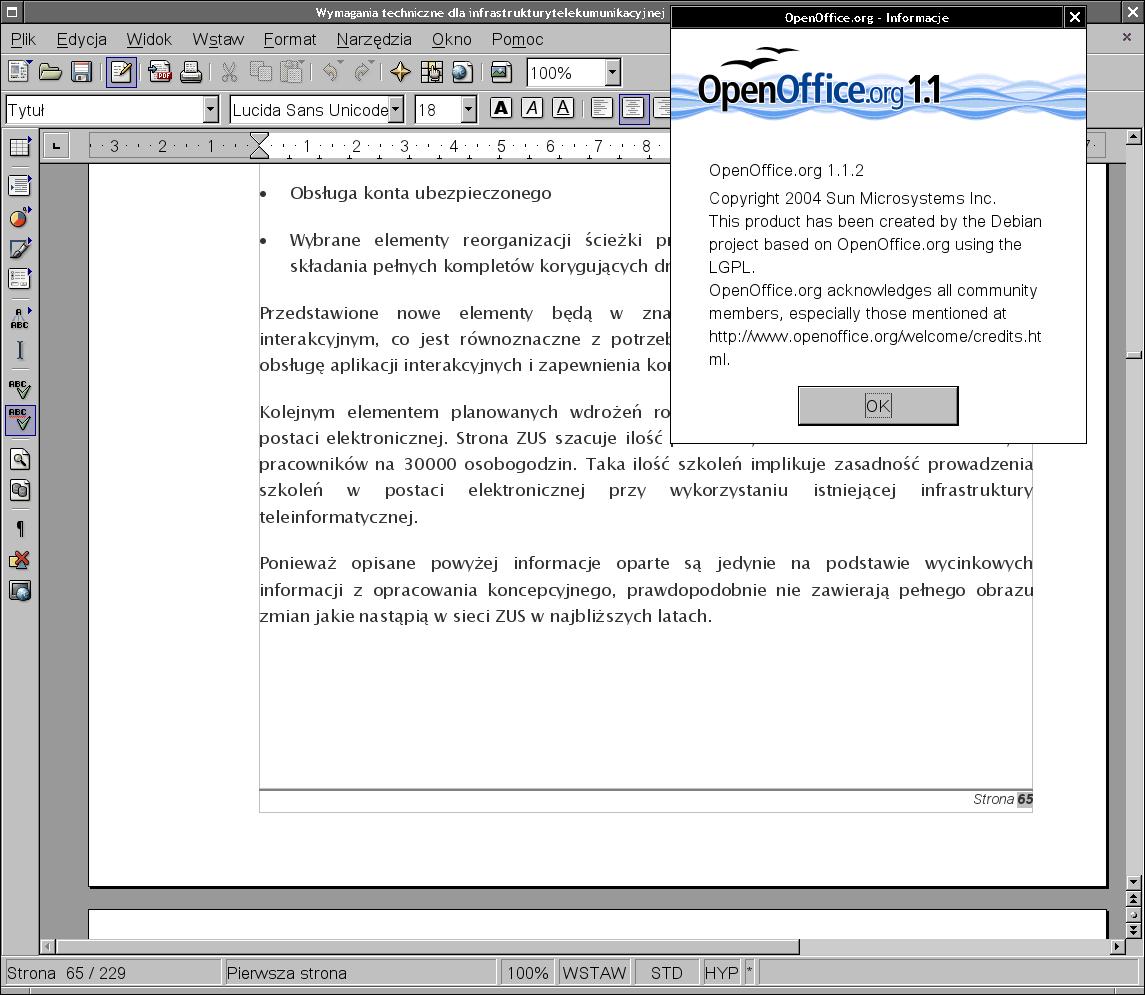Open the Form controls sidebar icon
Image resolution: width=1145 pixels, height=995 pixels.
pyautogui.click(x=20, y=278)
